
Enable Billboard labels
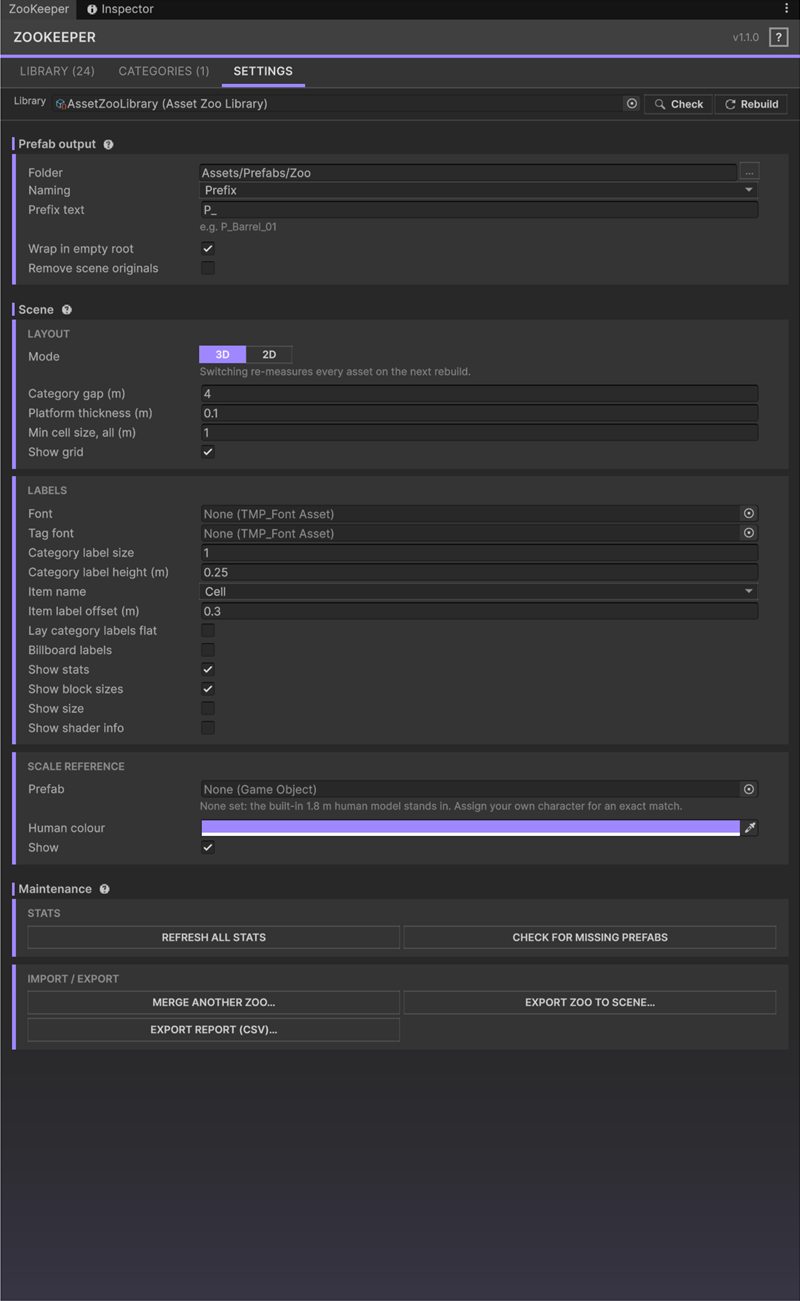click(208, 650)
